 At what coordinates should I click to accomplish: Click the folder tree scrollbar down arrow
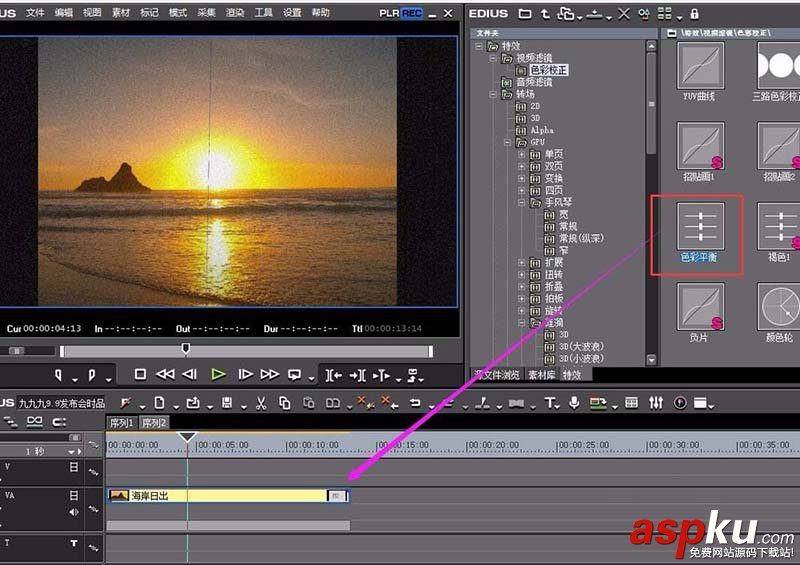(652, 360)
